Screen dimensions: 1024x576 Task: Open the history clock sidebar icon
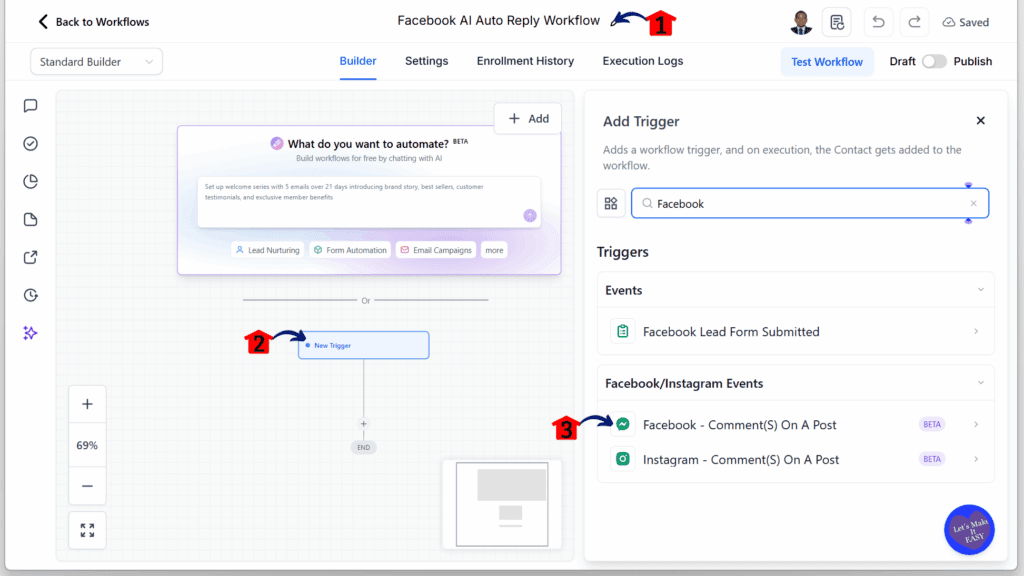pos(30,295)
